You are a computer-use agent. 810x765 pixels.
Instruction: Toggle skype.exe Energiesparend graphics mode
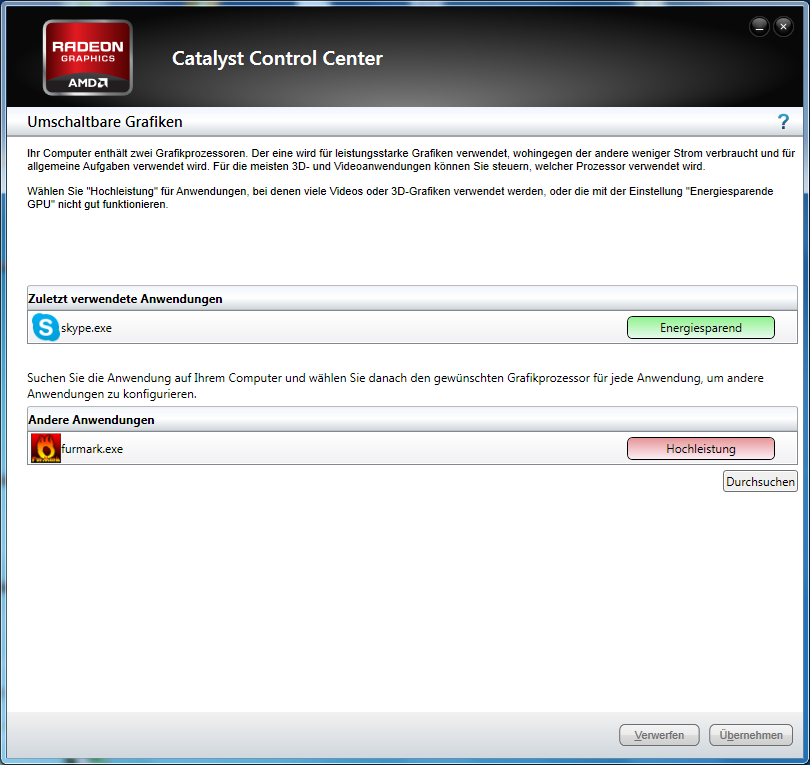pyautogui.click(x=700, y=327)
